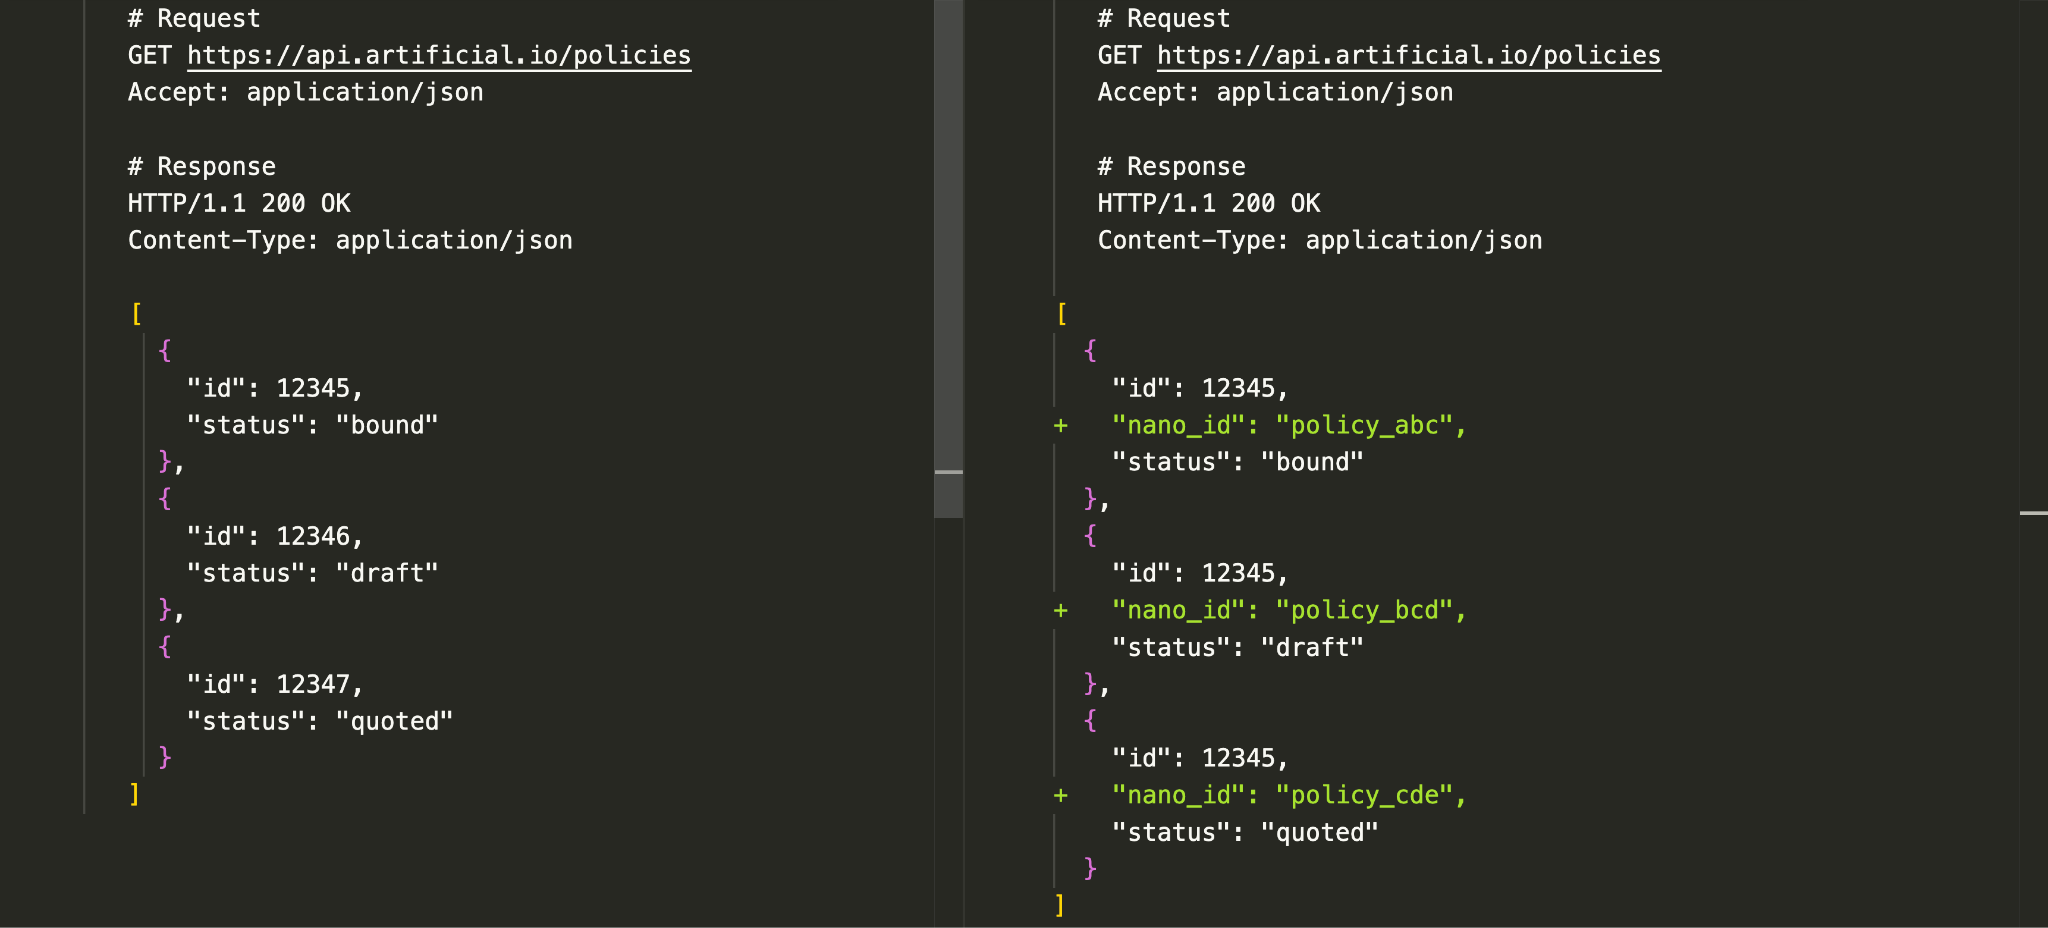Viewport: 2048px width, 928px height.
Task: Click the "nano_id": "policy_abc" added line
Action: pyautogui.click(x=1289, y=426)
